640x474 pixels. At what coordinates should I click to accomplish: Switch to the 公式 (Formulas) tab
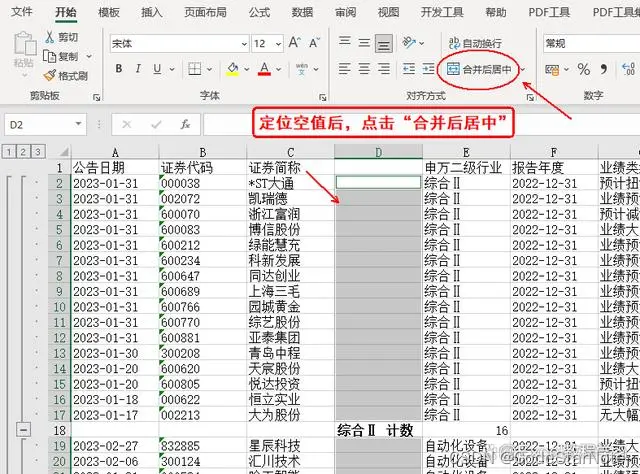click(260, 12)
